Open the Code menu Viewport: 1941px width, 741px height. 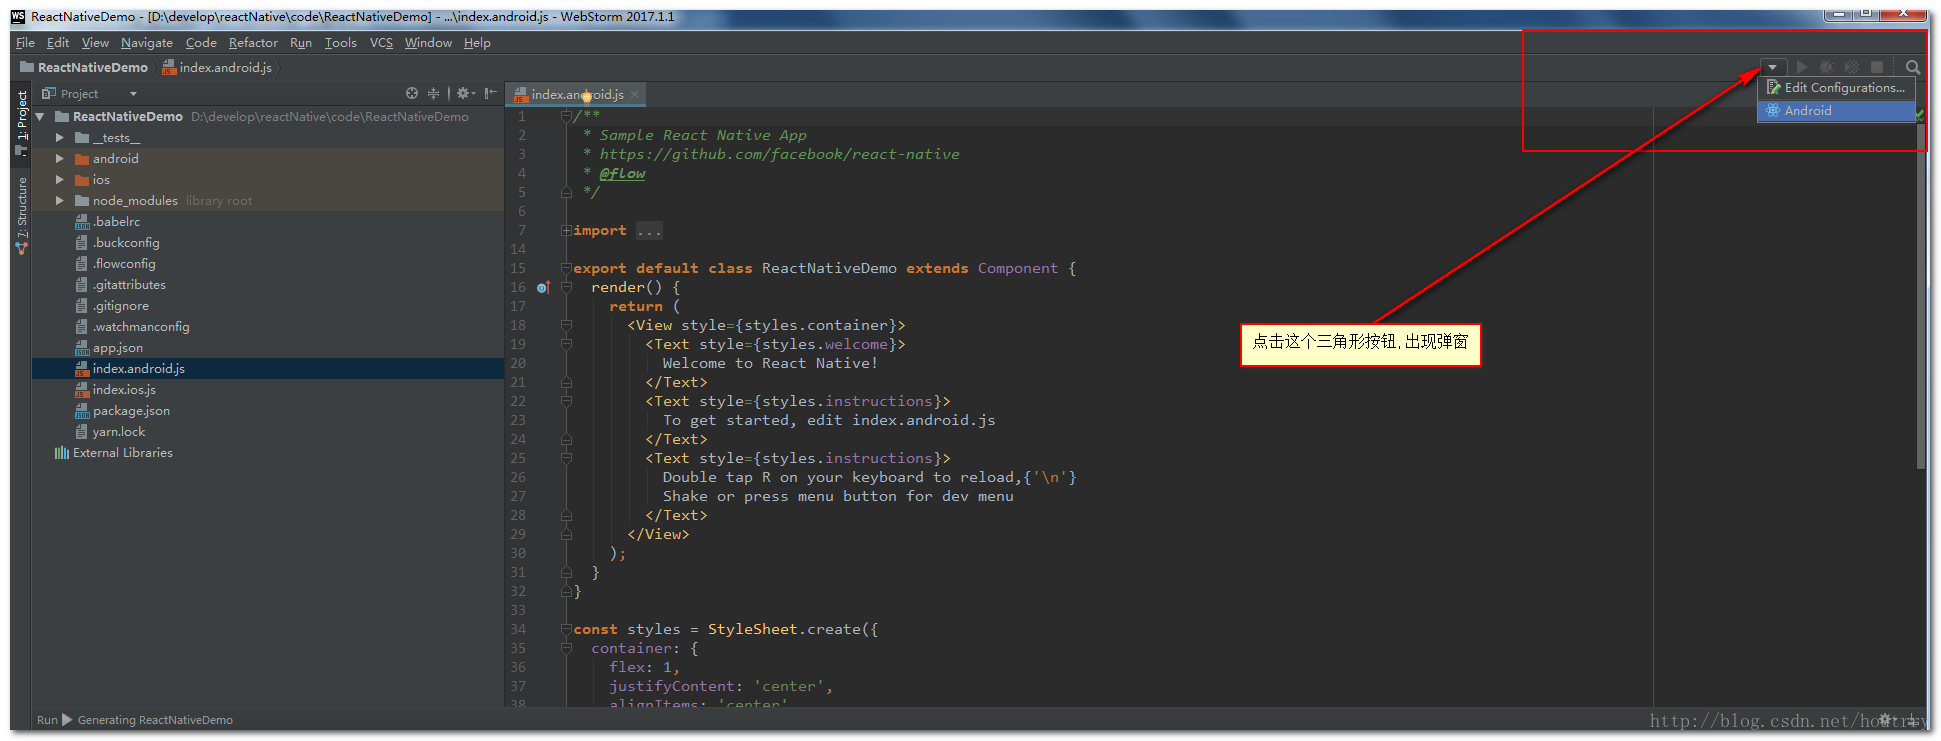pos(201,43)
